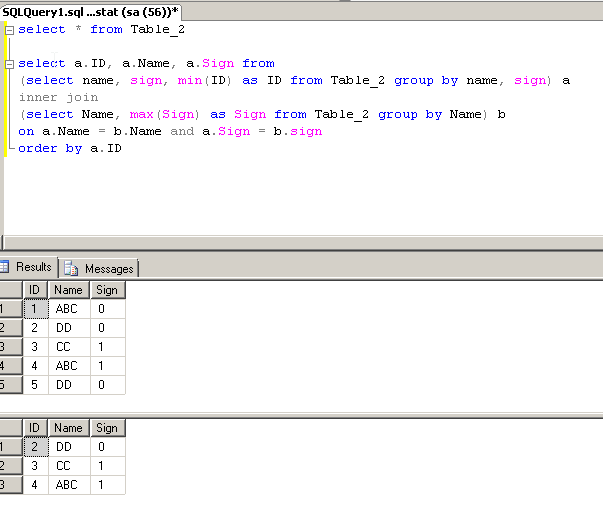Switch to the Messages tab
This screenshot has width=603, height=529.
click(108, 269)
